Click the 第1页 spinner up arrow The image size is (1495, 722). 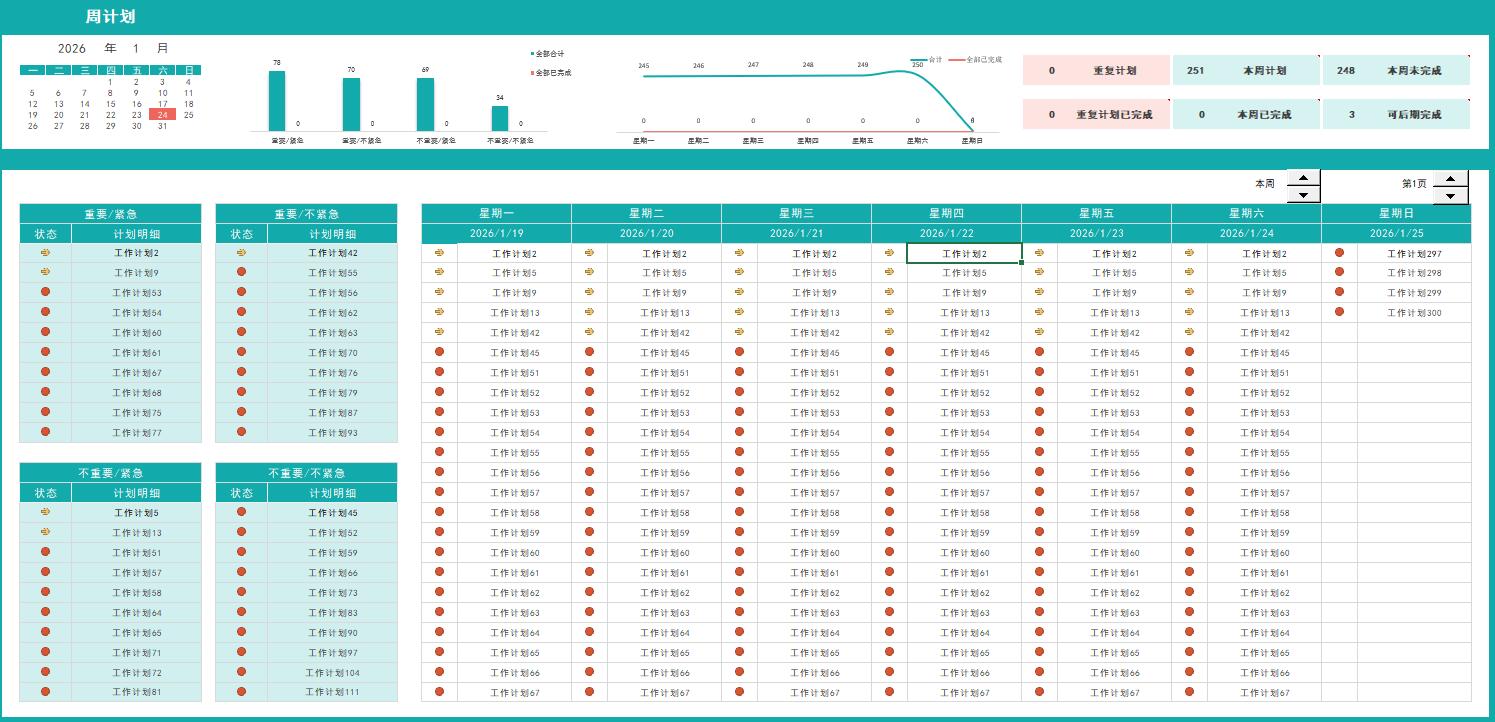tap(1450, 179)
